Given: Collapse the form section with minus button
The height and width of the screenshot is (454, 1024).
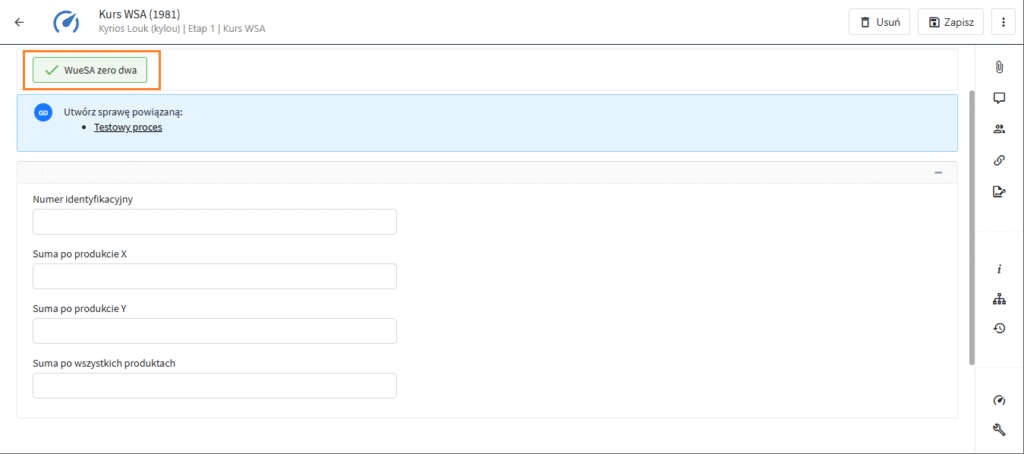Looking at the screenshot, I should pos(938,173).
